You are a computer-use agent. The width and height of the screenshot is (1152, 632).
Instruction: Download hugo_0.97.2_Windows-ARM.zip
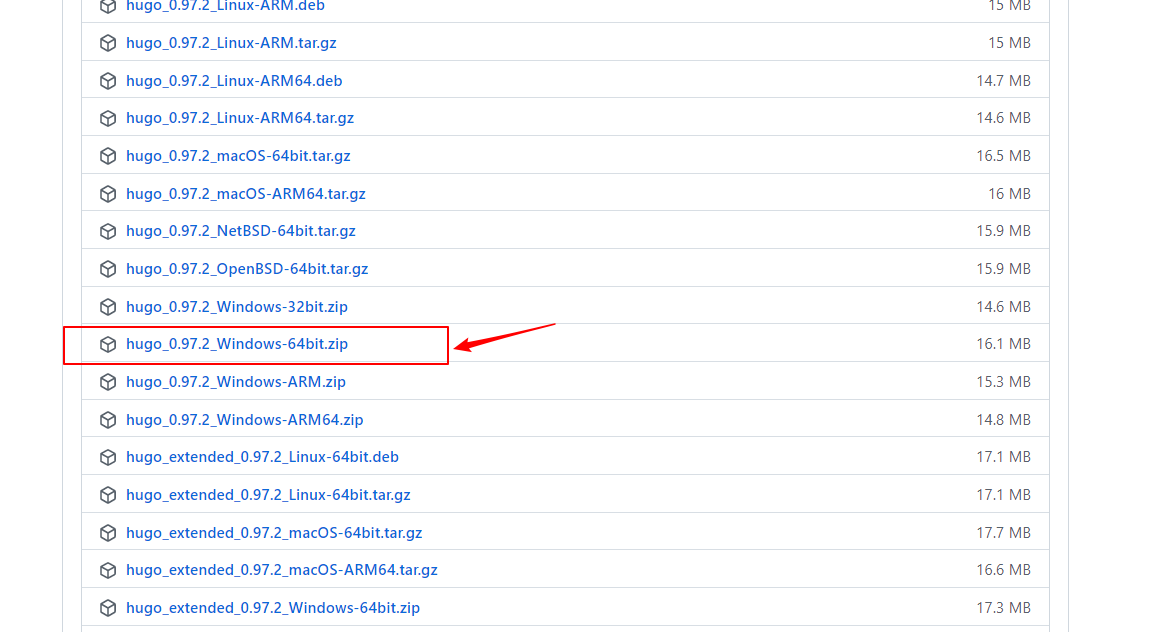point(236,382)
